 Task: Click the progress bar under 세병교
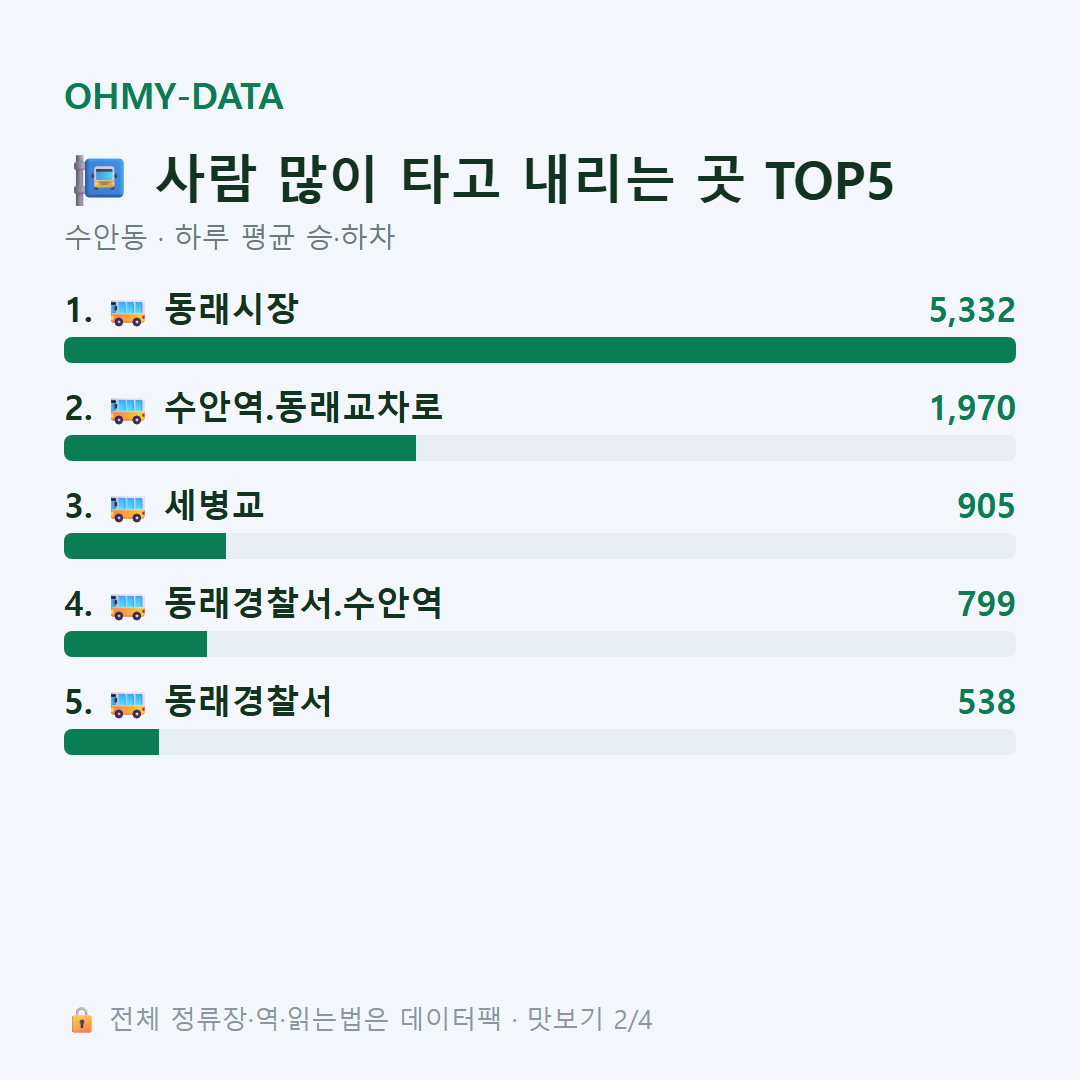point(540,546)
